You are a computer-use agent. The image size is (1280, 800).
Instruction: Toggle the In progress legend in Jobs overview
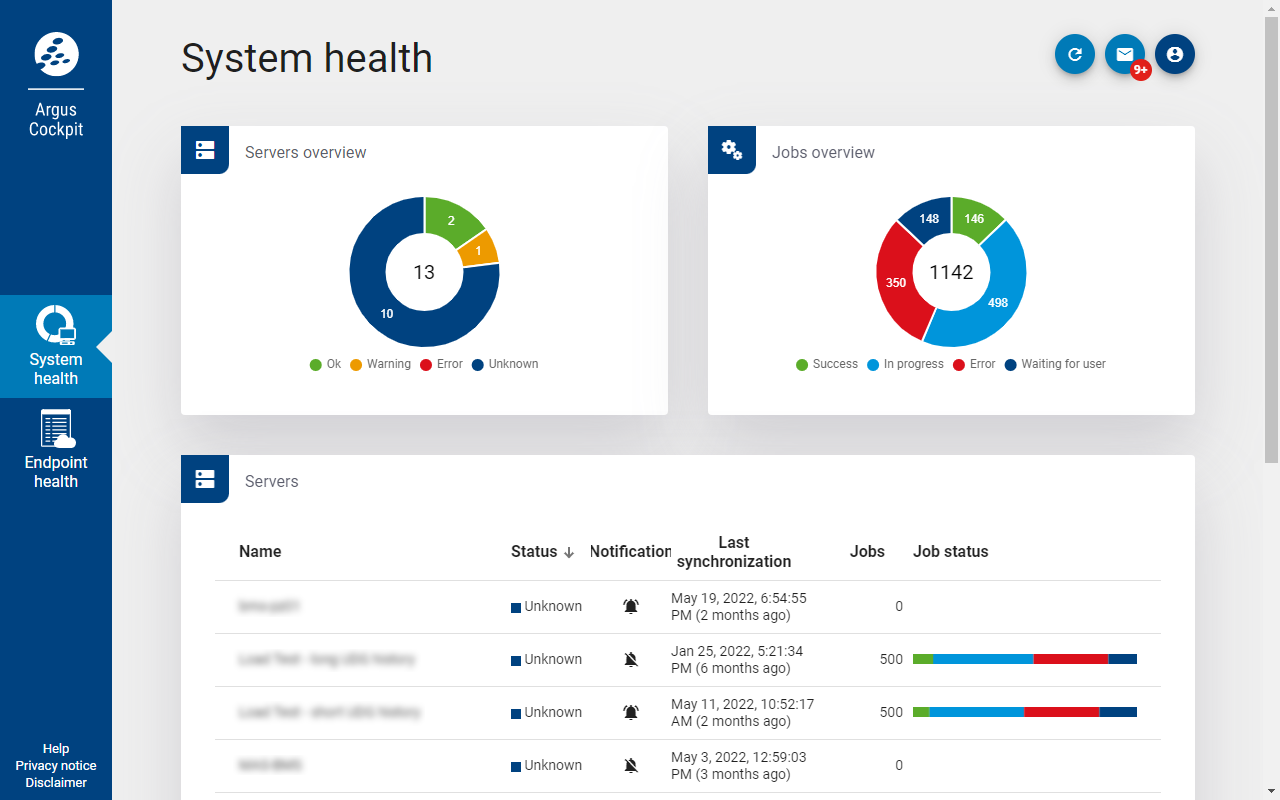(x=905, y=364)
